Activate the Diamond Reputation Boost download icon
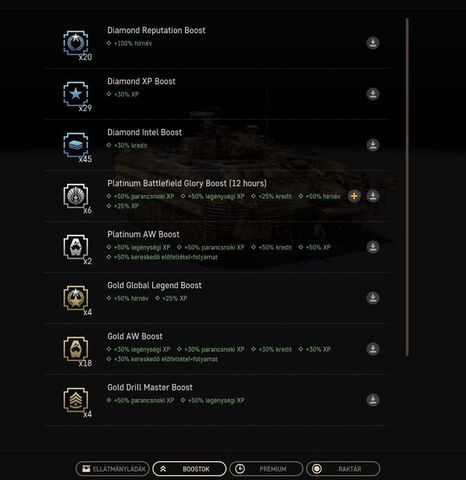466x480 pixels. click(x=373, y=43)
